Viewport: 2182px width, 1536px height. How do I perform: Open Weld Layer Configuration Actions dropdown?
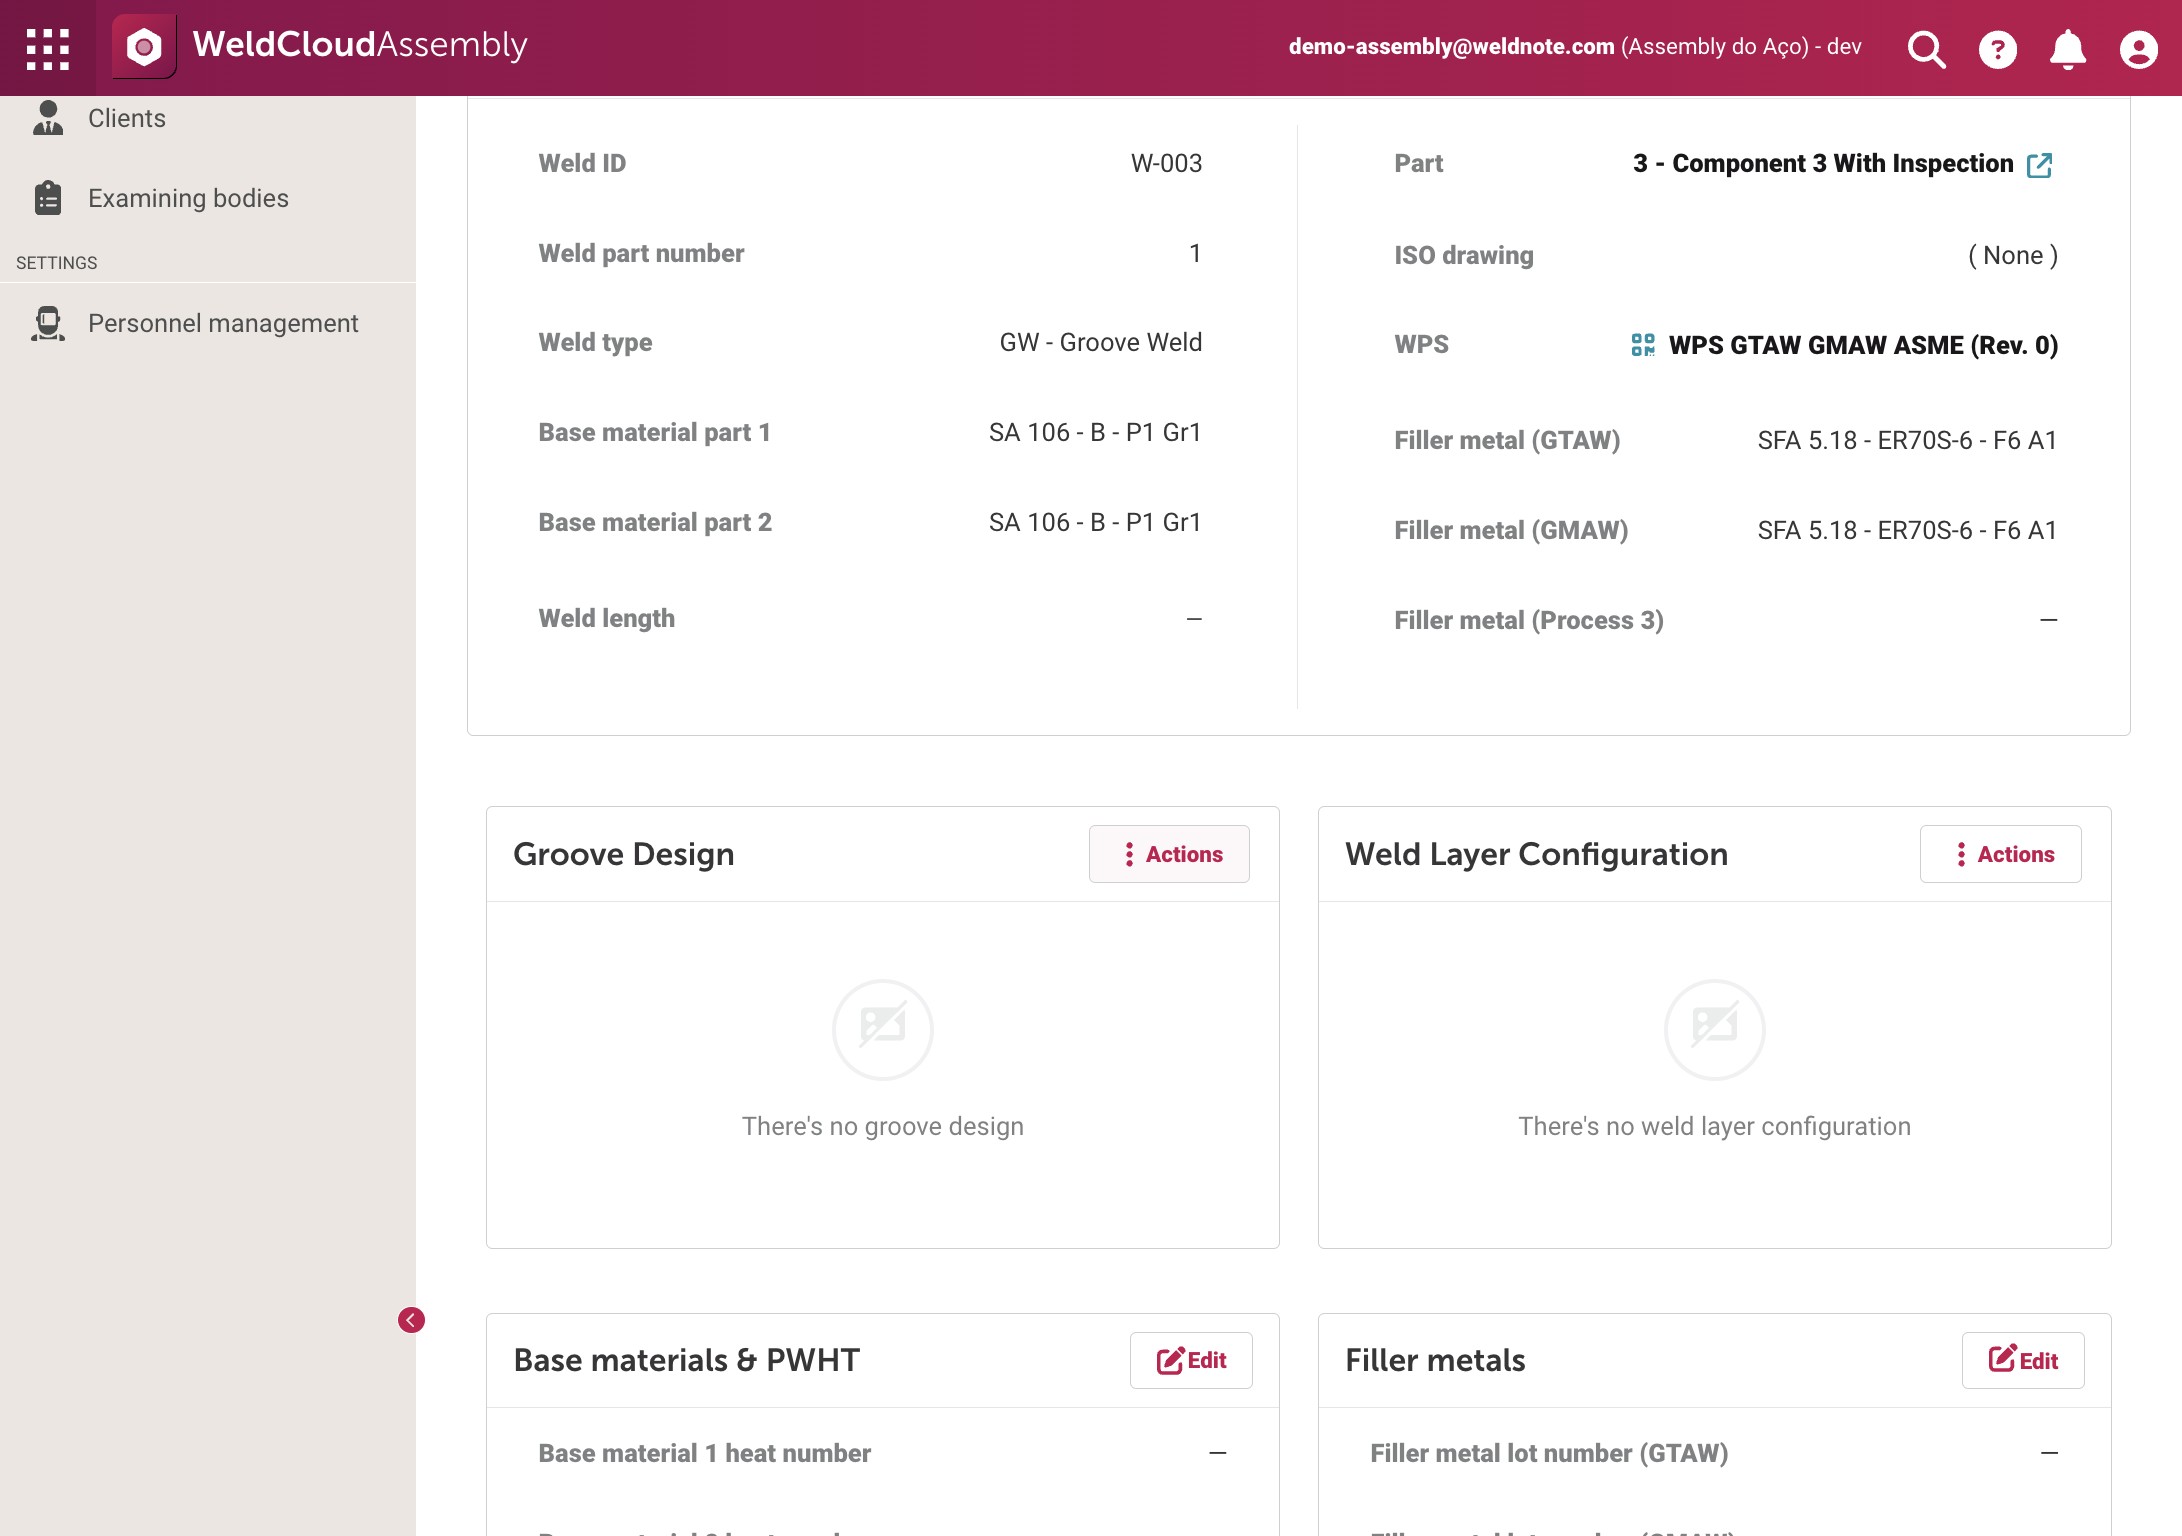[2001, 854]
